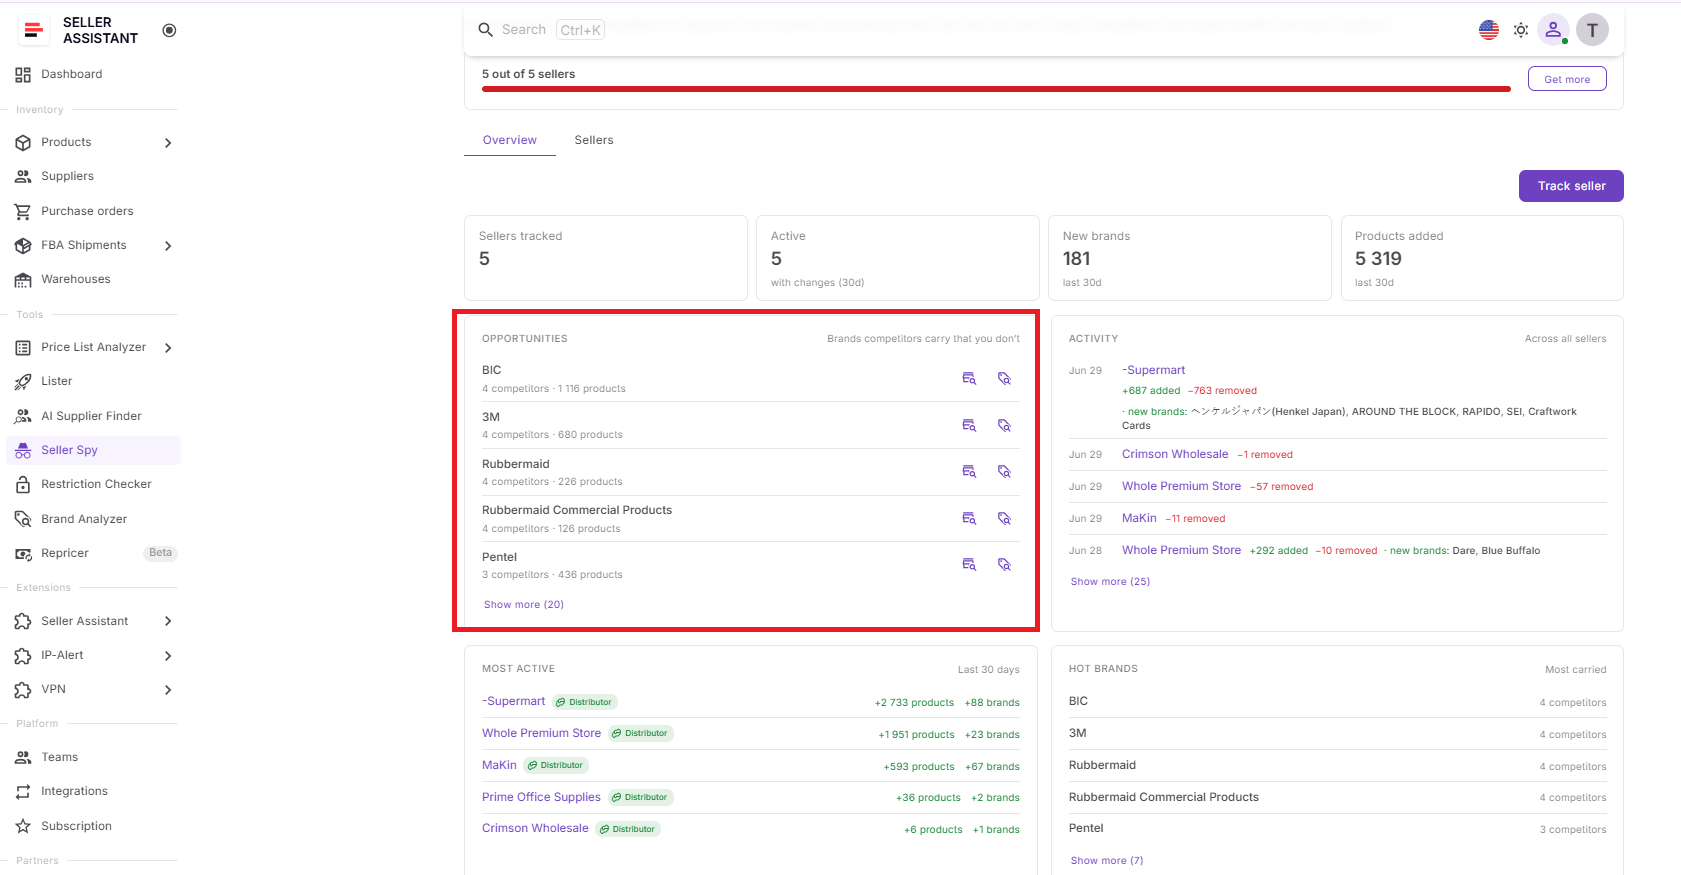This screenshot has width=1681, height=875.
Task: Expand the VPN extension chevron
Action: coord(168,690)
